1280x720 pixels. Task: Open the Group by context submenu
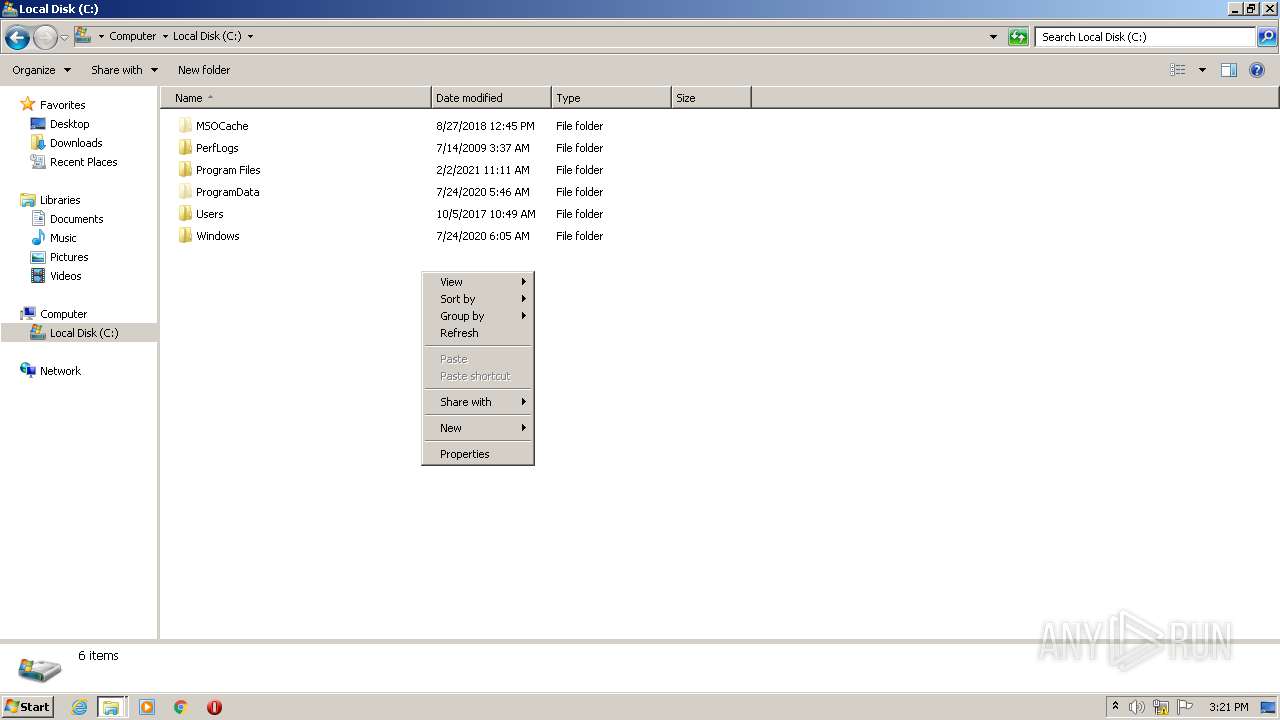(x=478, y=316)
